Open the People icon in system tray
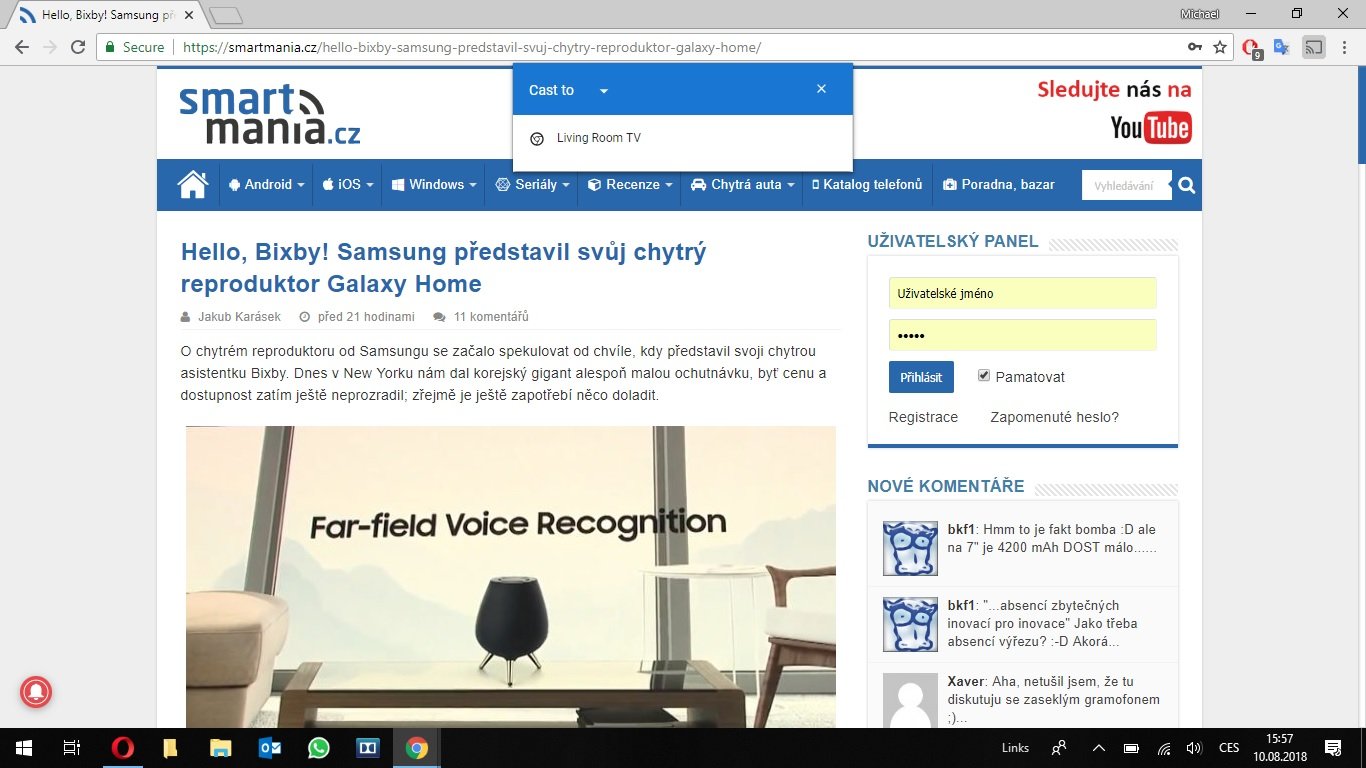The image size is (1366, 768). pyautogui.click(x=1059, y=748)
